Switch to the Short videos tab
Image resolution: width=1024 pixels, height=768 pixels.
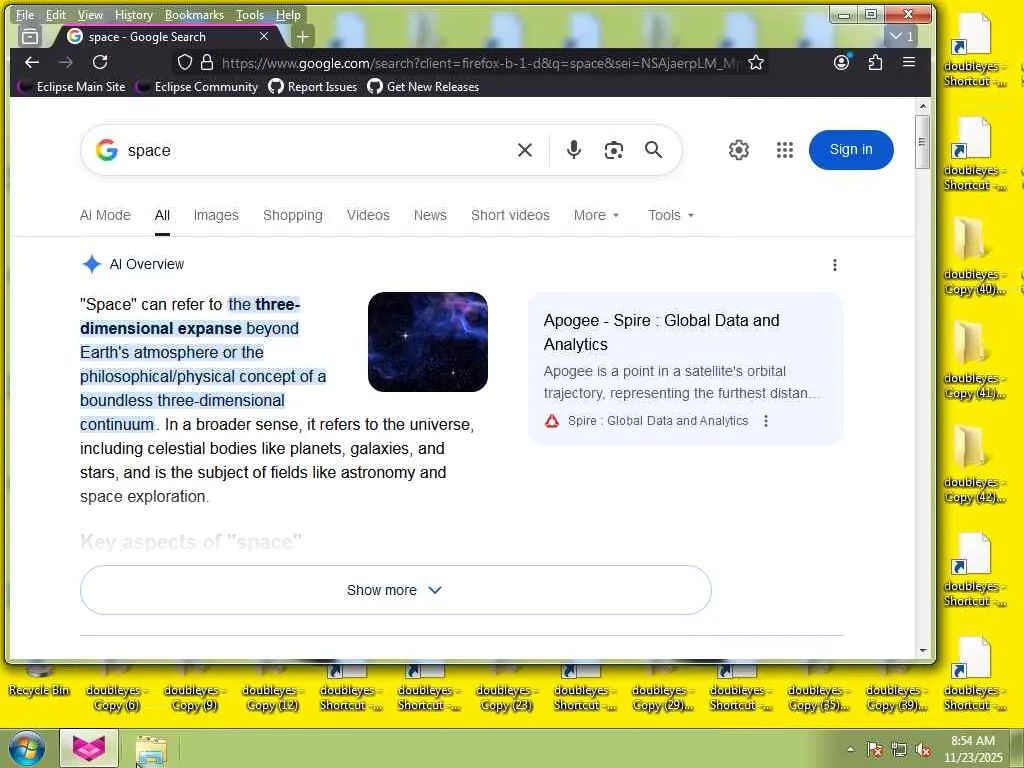click(x=510, y=216)
